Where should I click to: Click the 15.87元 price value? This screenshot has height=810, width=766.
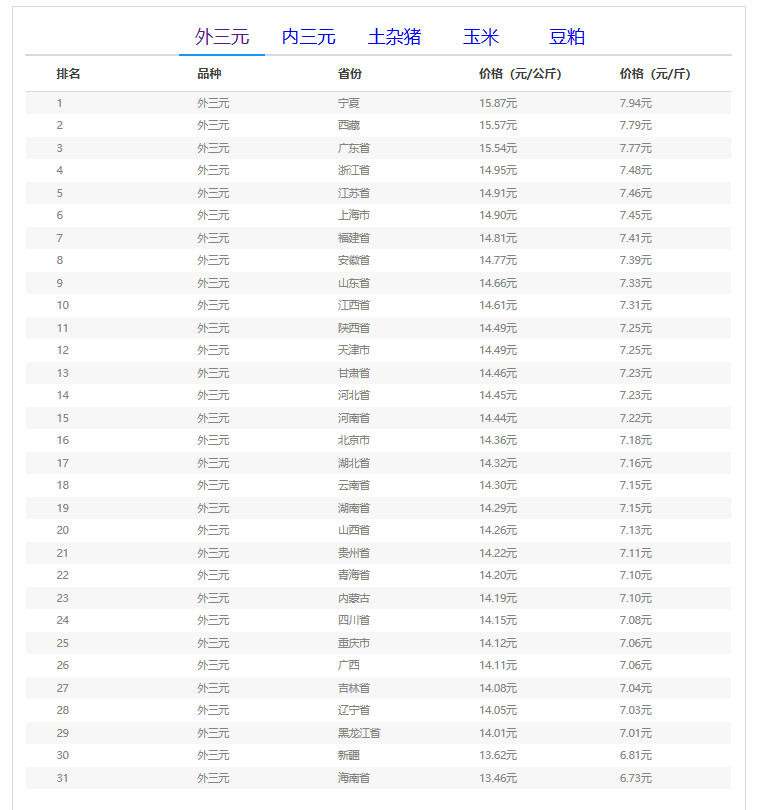click(498, 103)
